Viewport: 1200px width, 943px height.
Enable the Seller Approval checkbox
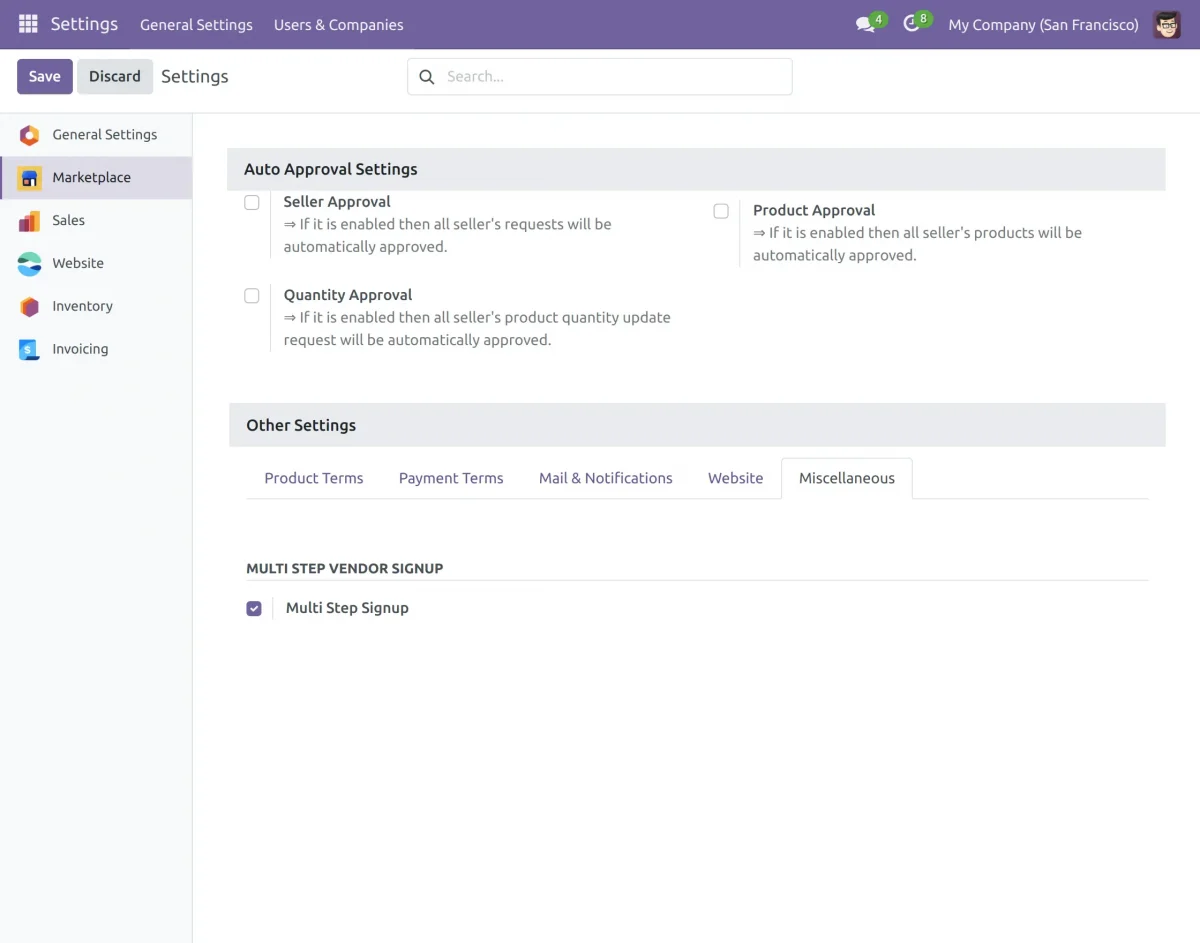(251, 202)
